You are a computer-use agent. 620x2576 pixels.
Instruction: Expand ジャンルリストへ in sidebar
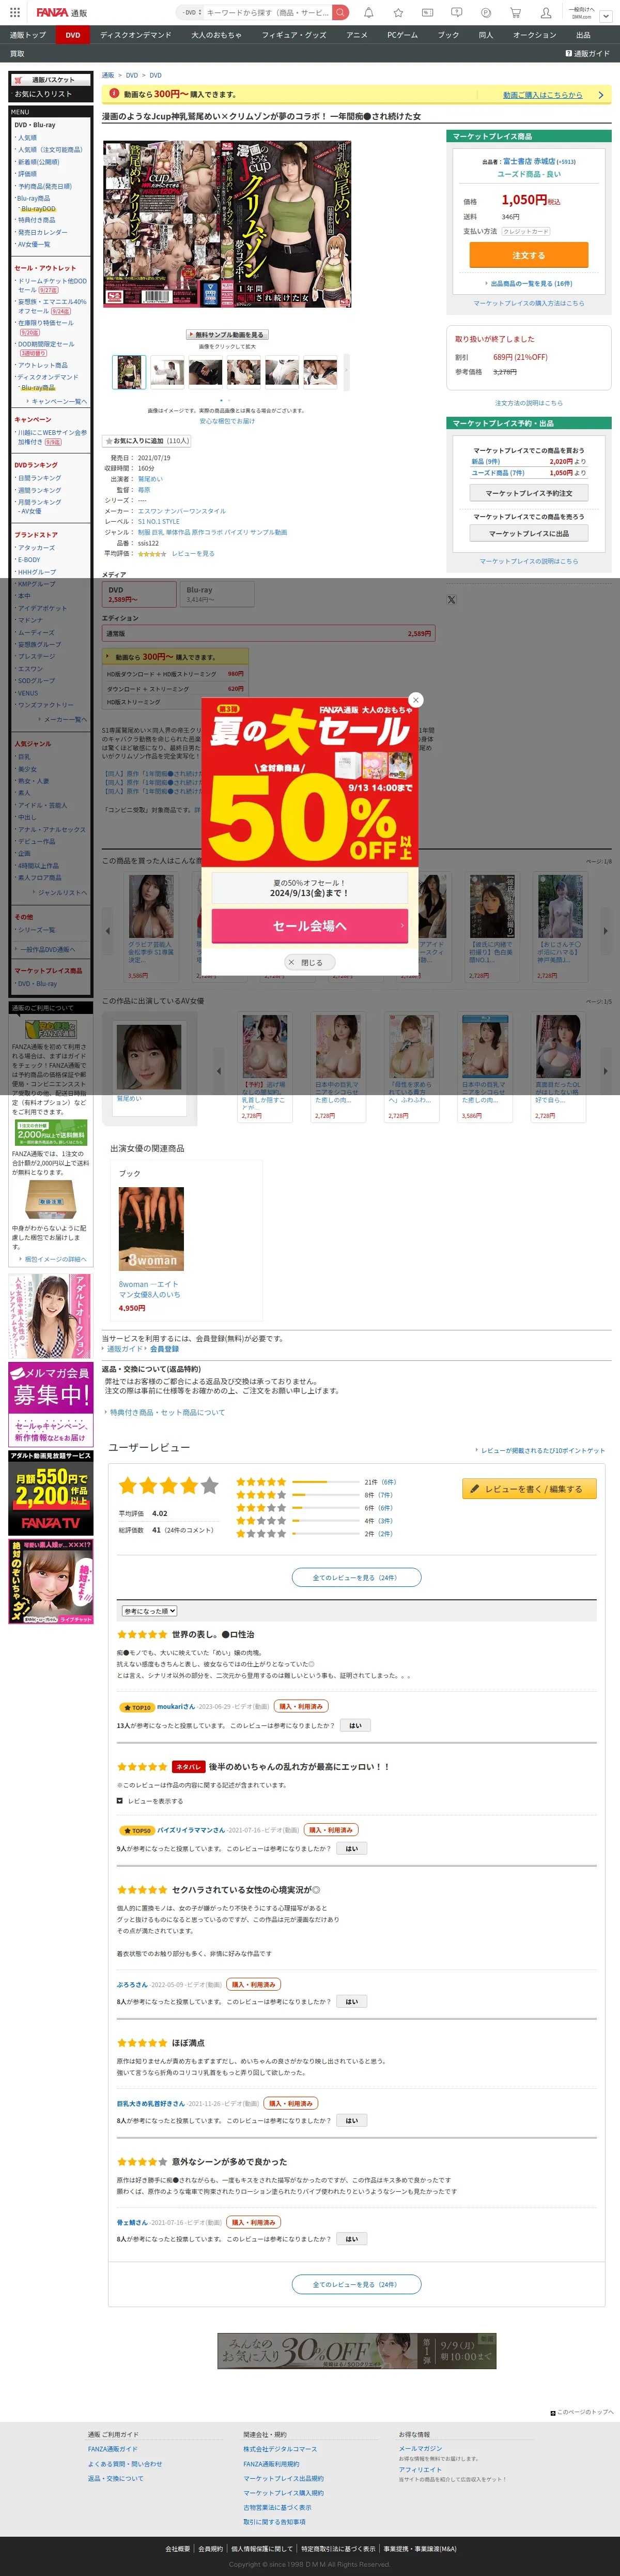60,893
